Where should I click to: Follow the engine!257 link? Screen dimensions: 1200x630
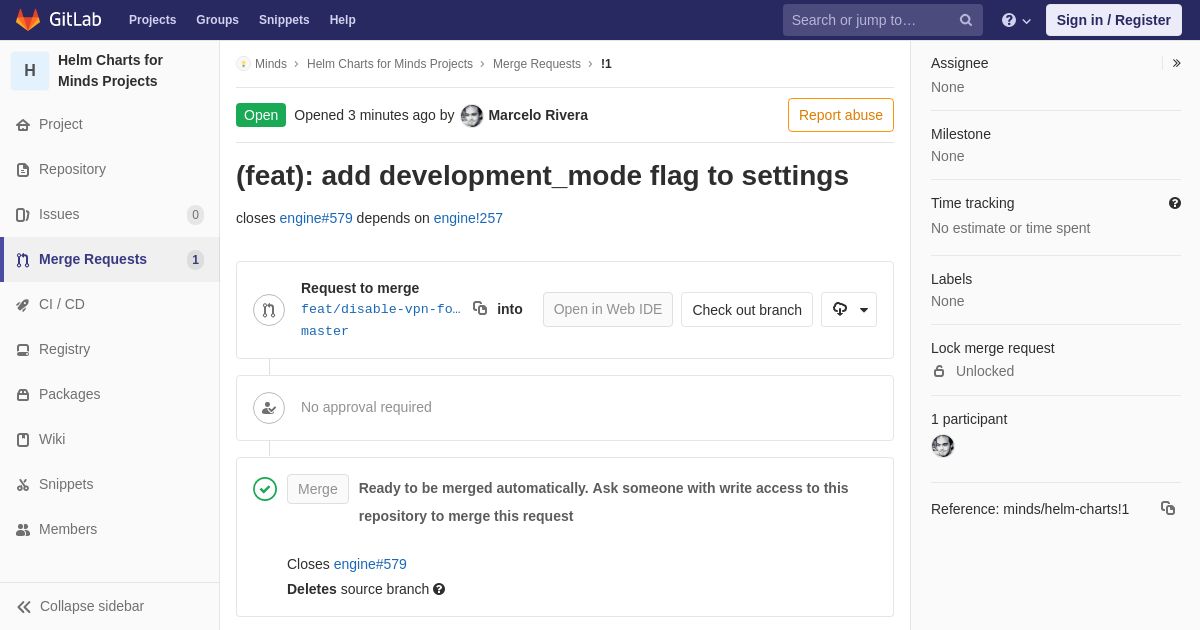(468, 218)
